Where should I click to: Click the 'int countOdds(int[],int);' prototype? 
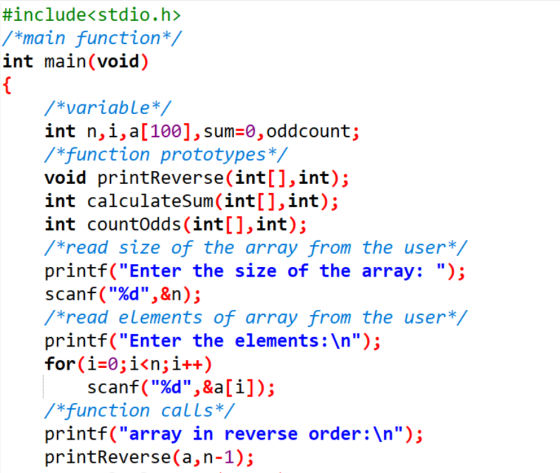(176, 224)
